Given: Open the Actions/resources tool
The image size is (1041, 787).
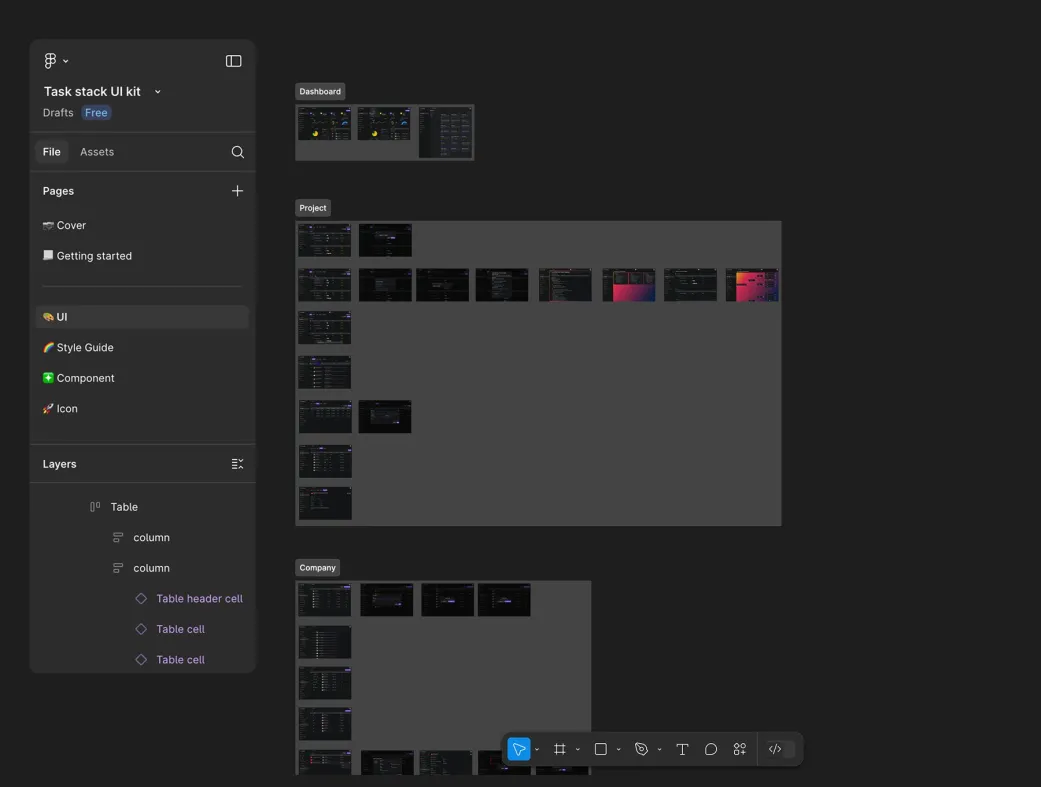Looking at the screenshot, I should [x=740, y=749].
